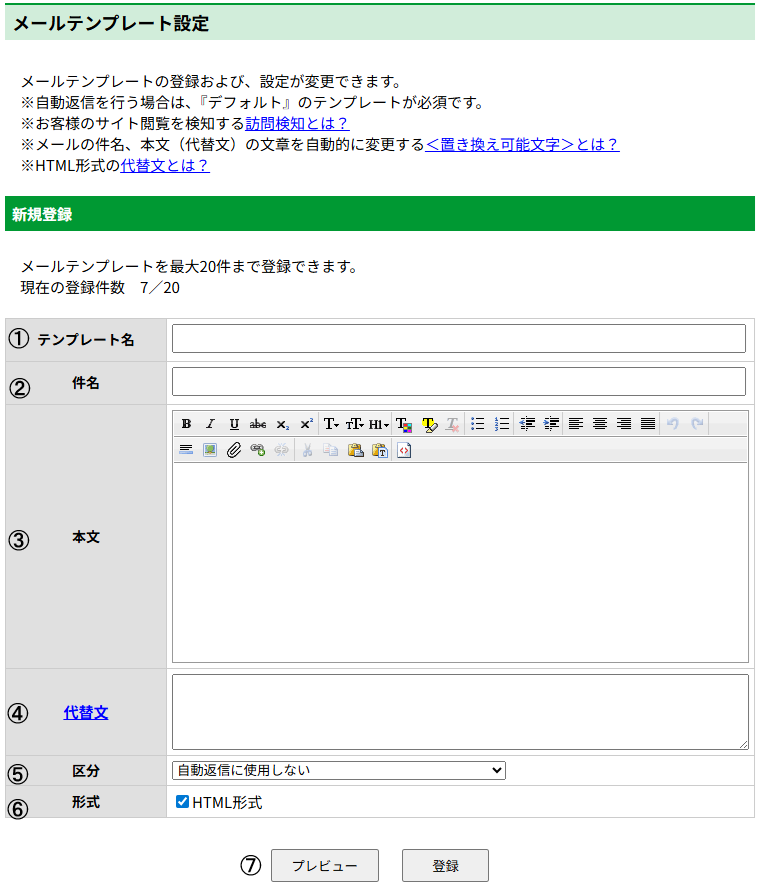Toggle bold formatting in the editor
This screenshot has height=891, width=762.
pyautogui.click(x=186, y=424)
